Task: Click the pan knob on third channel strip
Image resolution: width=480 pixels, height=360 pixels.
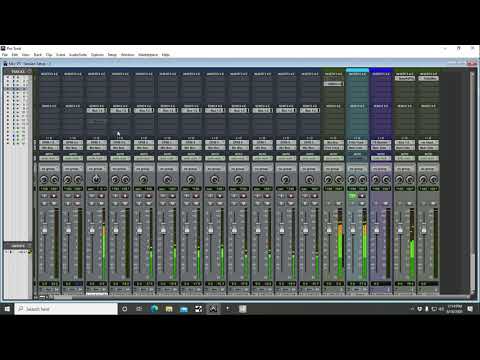Action: pyautogui.click(x=96, y=180)
